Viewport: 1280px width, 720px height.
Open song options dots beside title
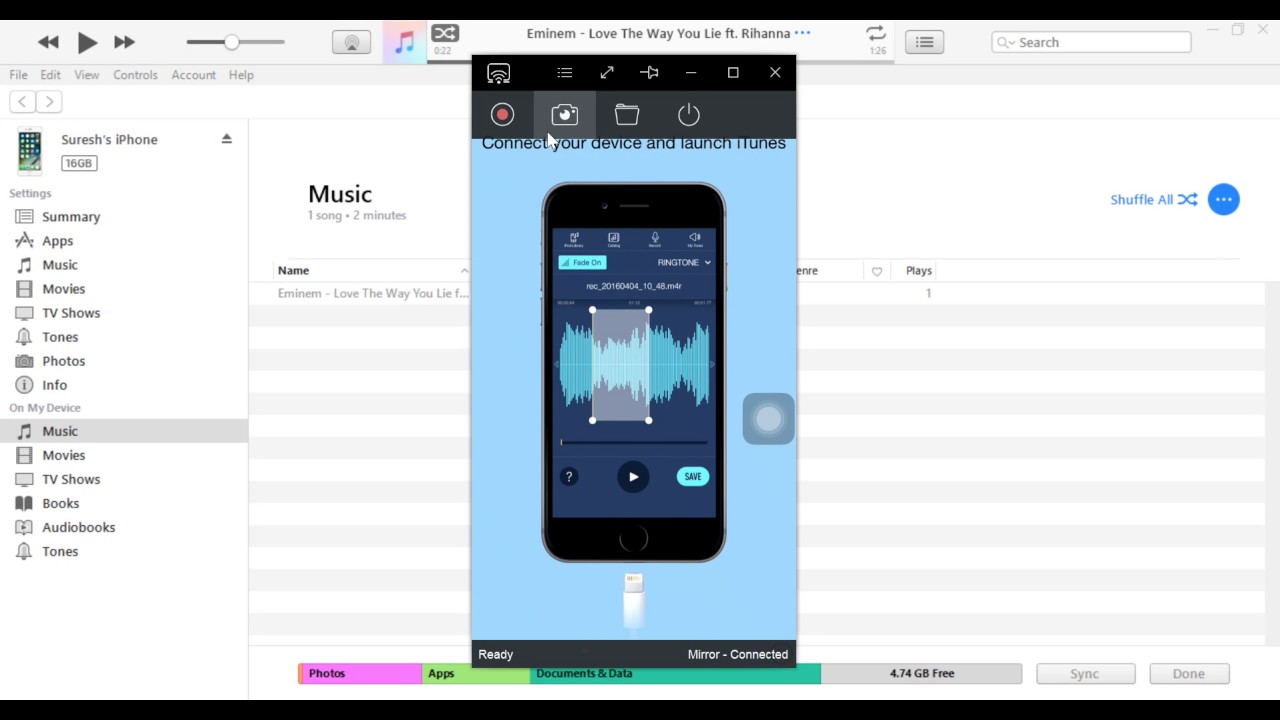pyautogui.click(x=802, y=33)
